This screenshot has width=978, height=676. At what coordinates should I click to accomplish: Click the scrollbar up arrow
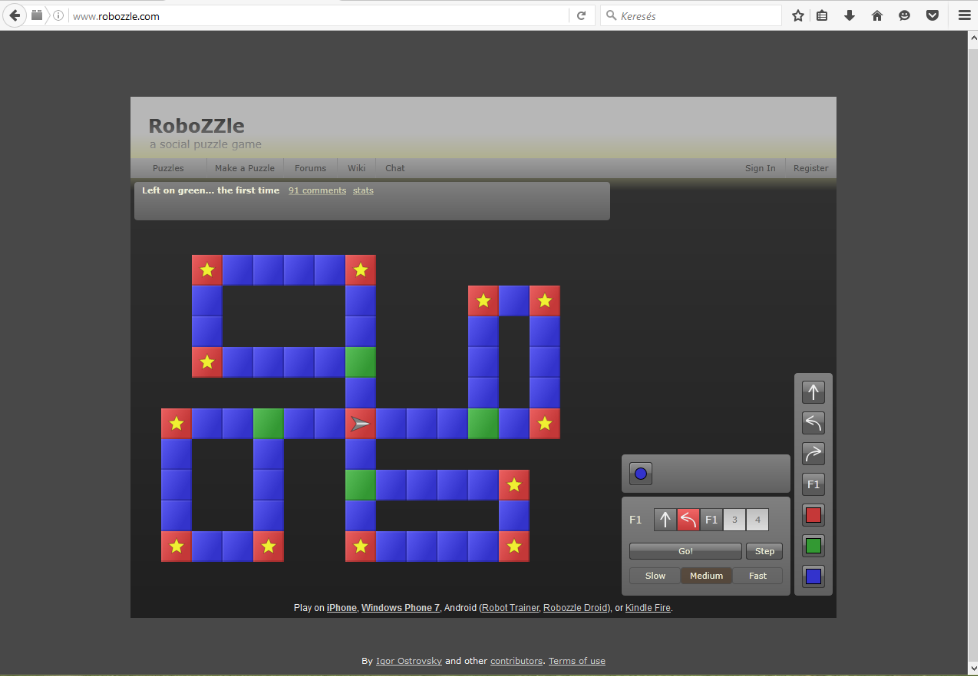tap(972, 38)
